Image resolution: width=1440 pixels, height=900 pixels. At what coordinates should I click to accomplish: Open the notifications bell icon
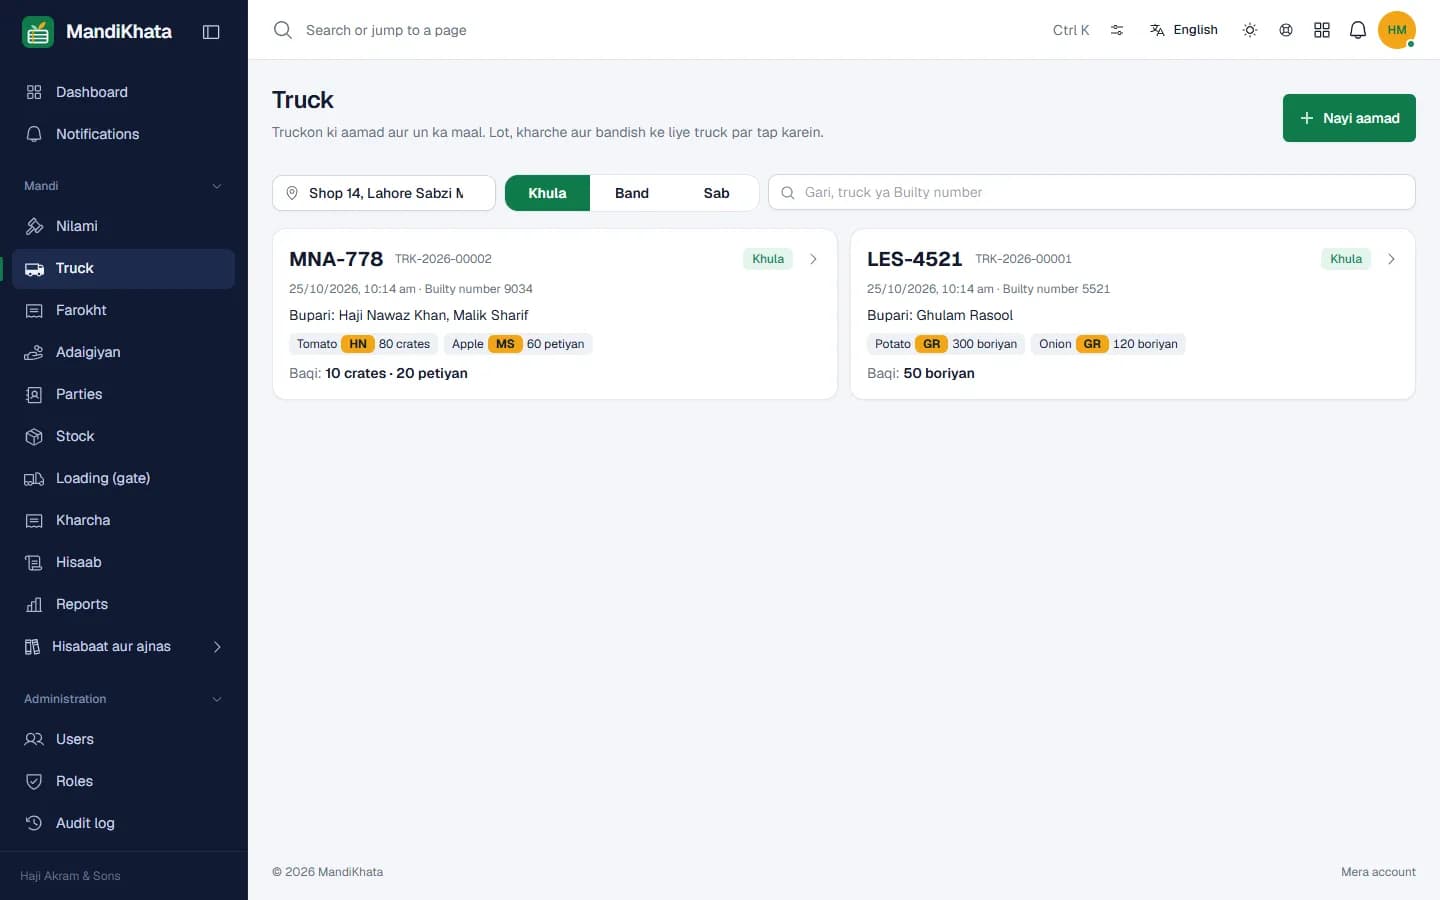click(x=1358, y=30)
